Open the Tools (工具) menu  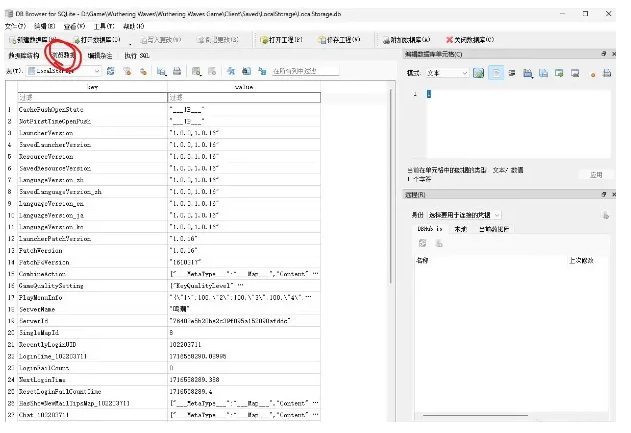tap(104, 26)
